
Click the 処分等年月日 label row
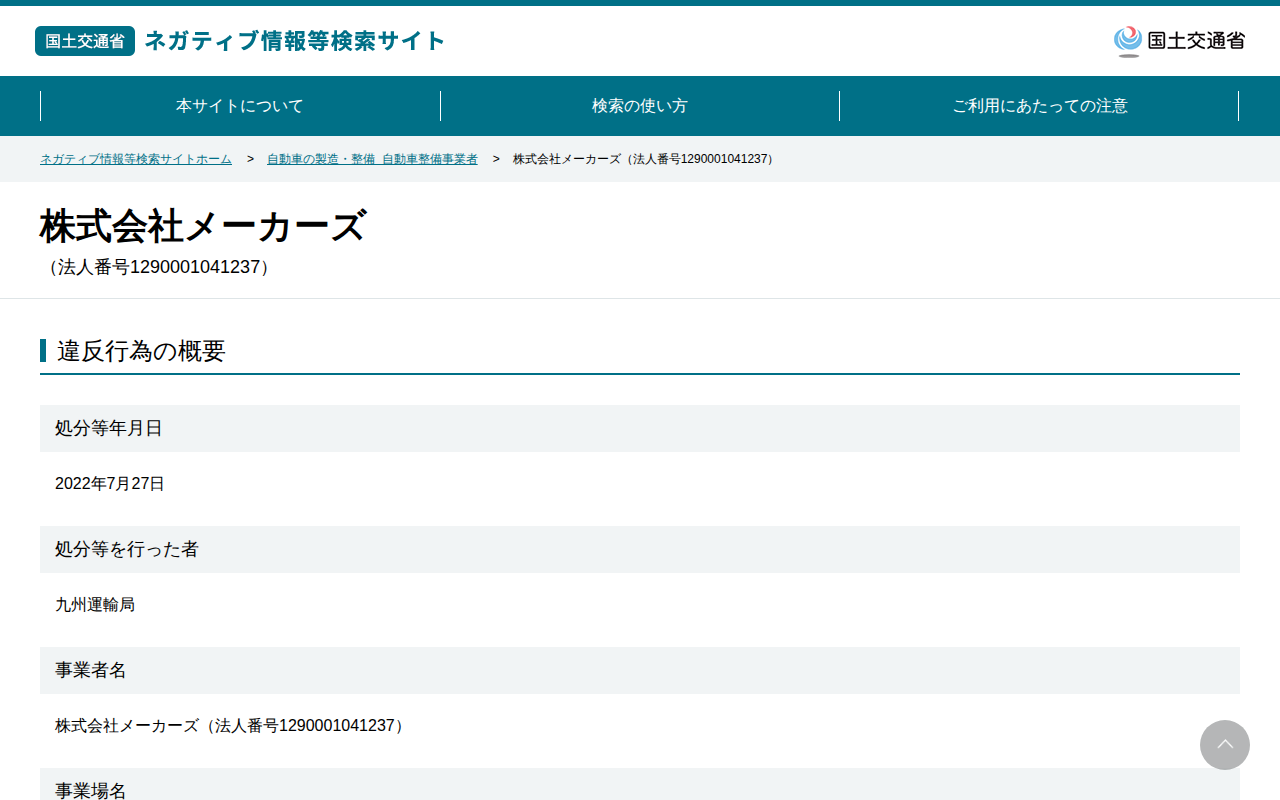click(640, 428)
